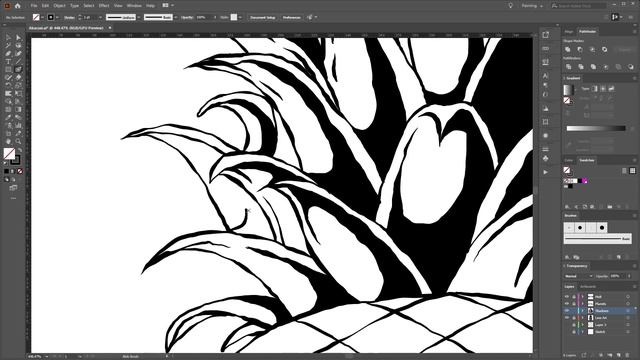640x360 pixels.
Task: Click the gradient slider bar
Action: (596, 128)
